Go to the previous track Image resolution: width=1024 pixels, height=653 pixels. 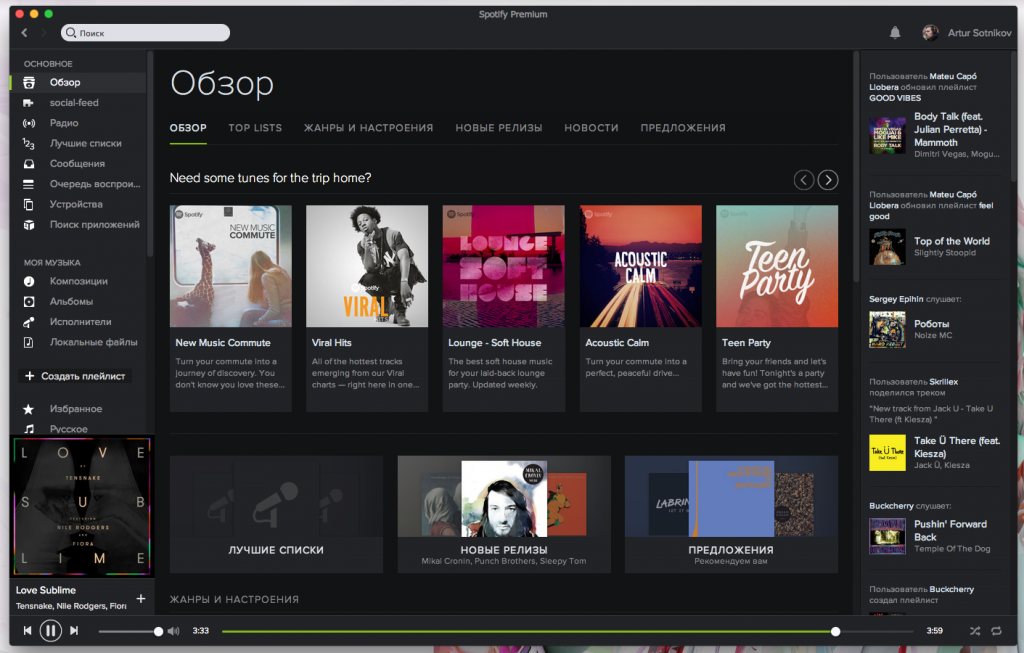[27, 631]
